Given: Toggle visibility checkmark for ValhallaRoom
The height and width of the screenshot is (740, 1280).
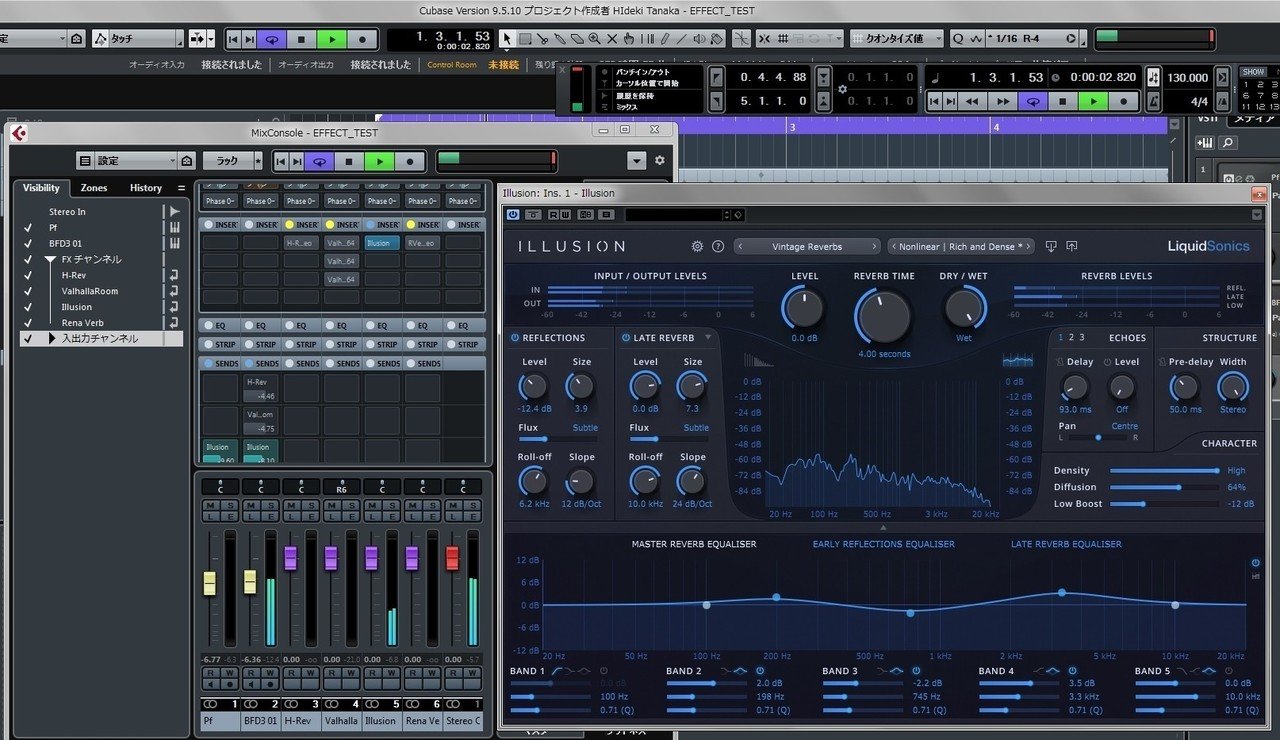Looking at the screenshot, I should click(x=28, y=291).
